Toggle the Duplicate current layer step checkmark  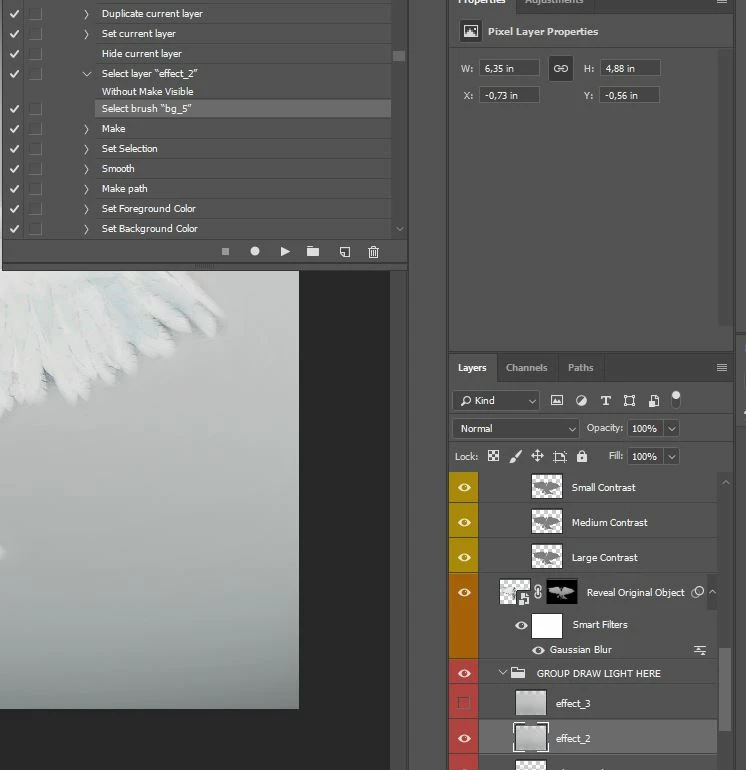pos(15,14)
